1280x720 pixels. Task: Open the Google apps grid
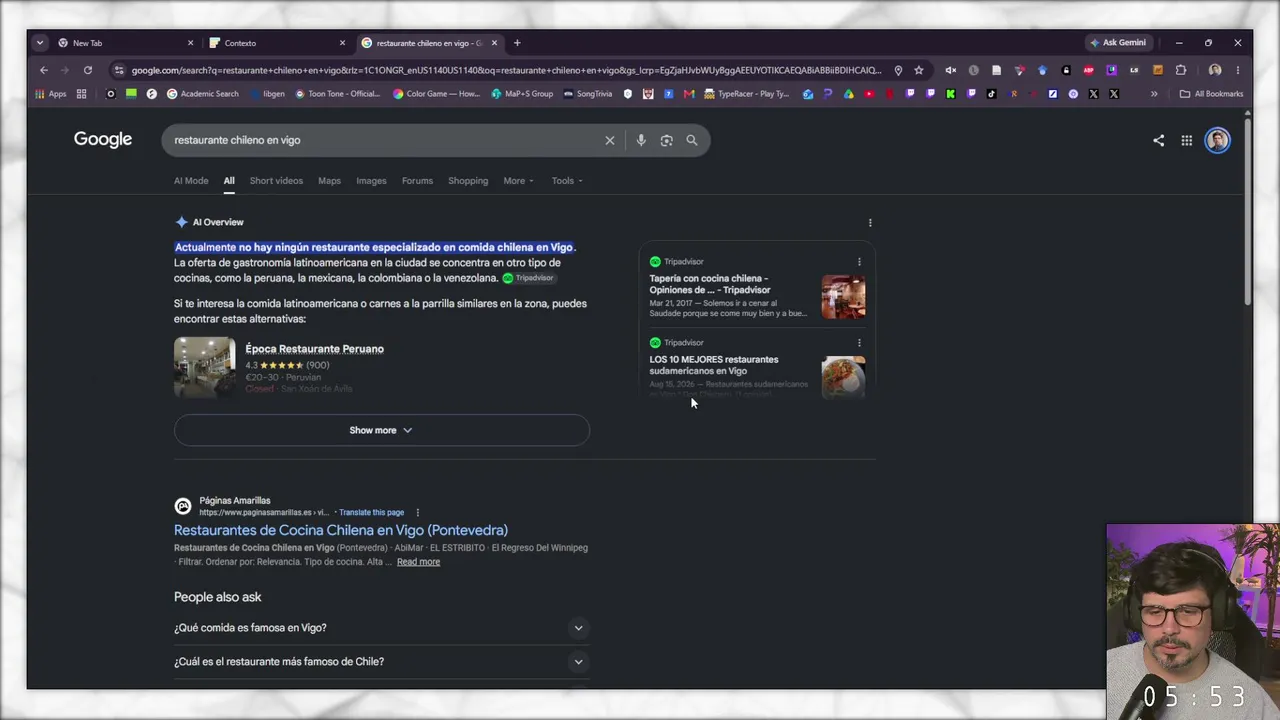pyautogui.click(x=1187, y=141)
